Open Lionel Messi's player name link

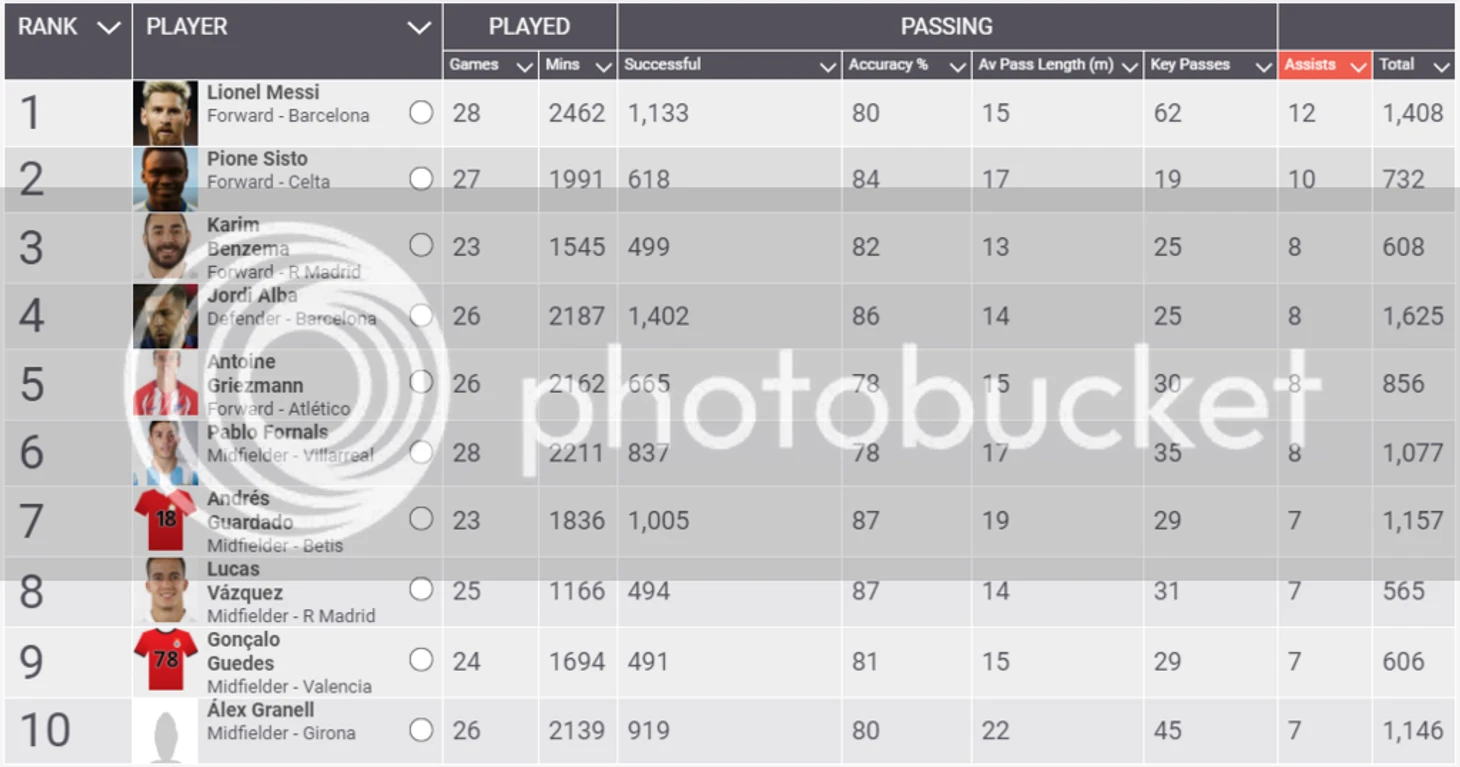click(263, 92)
